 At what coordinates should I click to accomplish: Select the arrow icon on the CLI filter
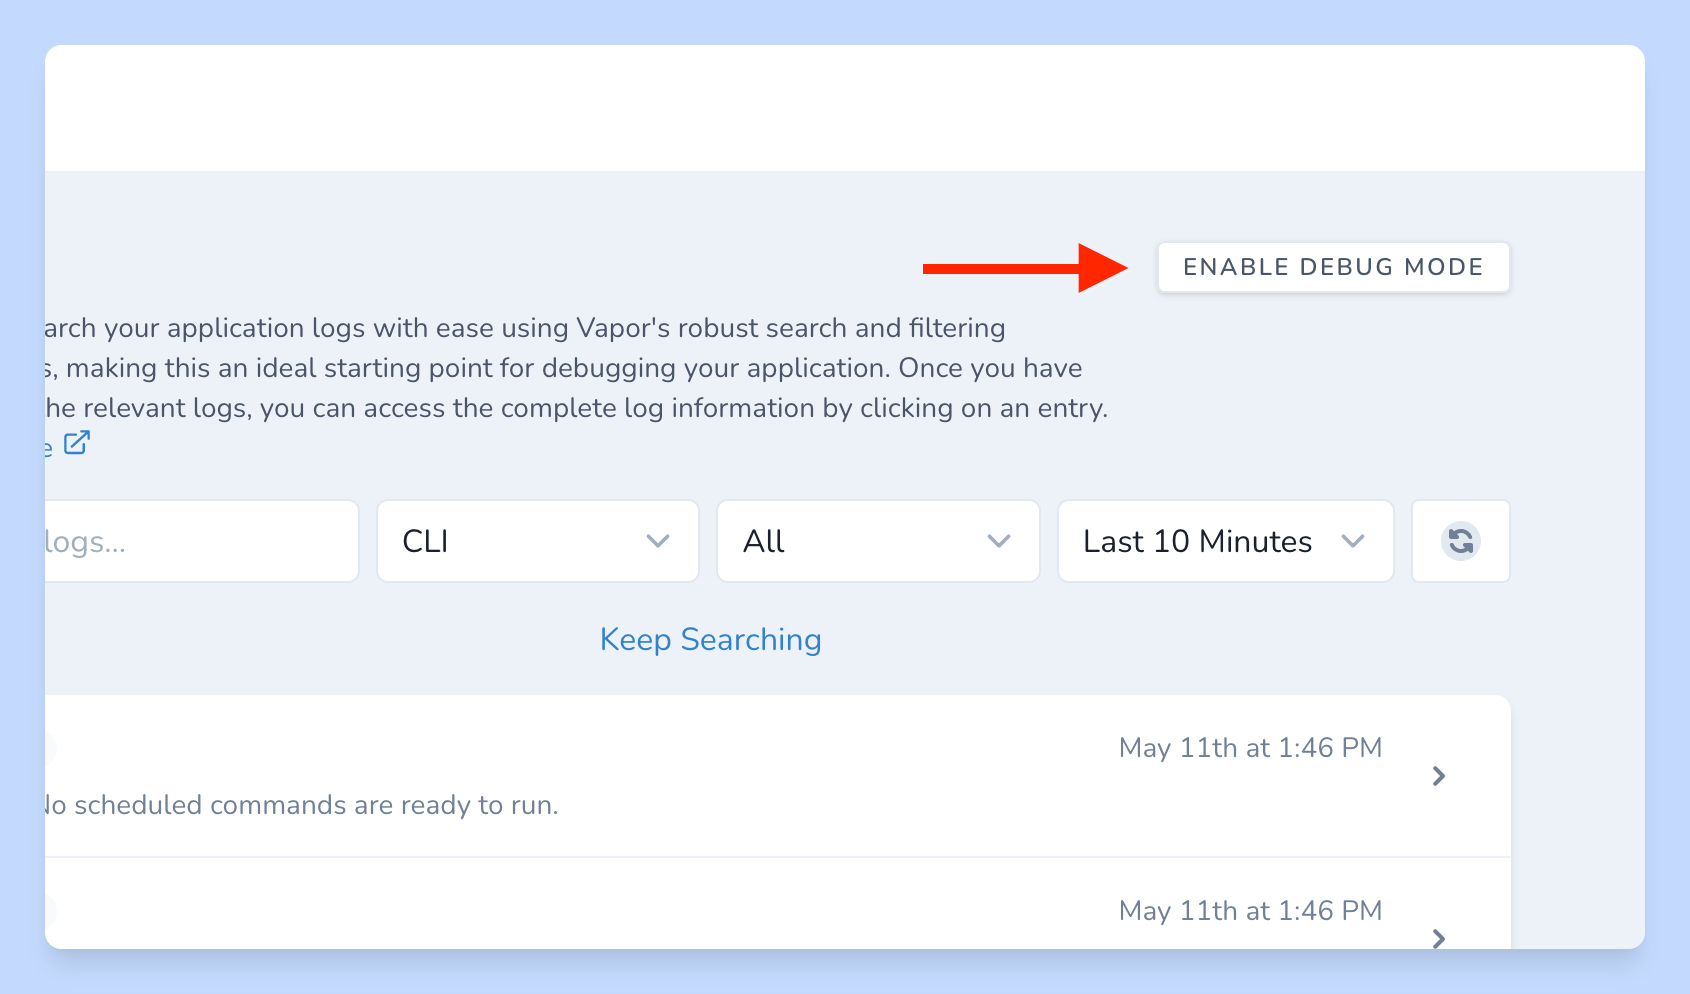click(657, 541)
